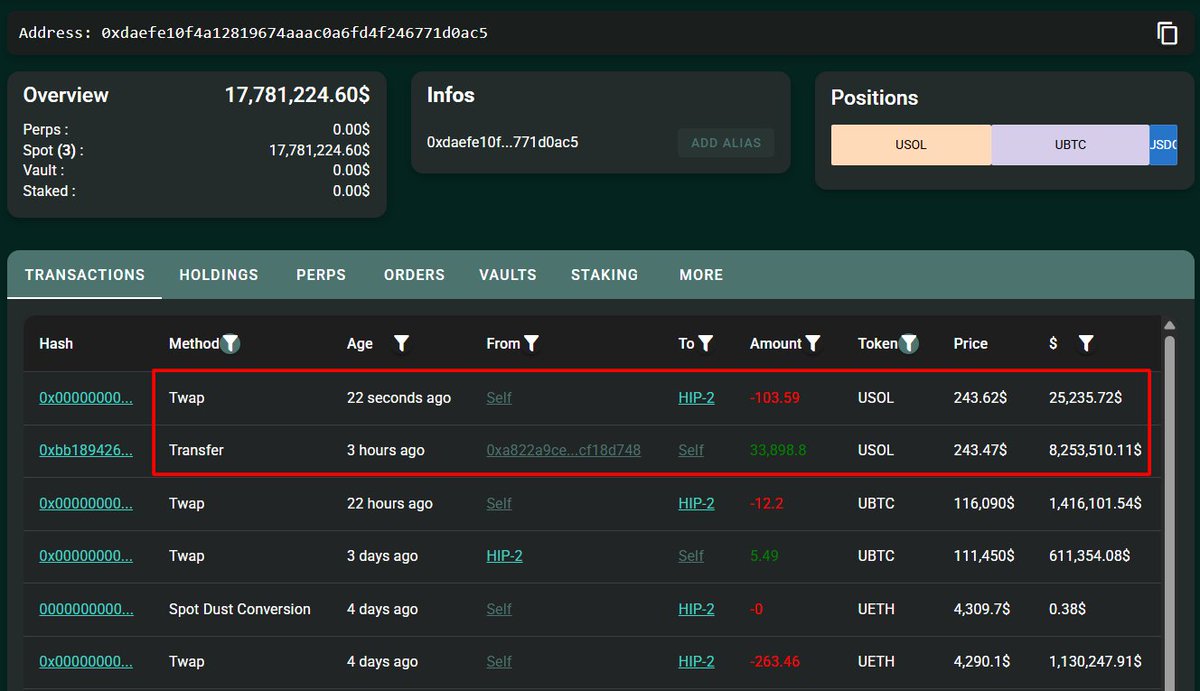Open the Orders tab

[x=414, y=274]
